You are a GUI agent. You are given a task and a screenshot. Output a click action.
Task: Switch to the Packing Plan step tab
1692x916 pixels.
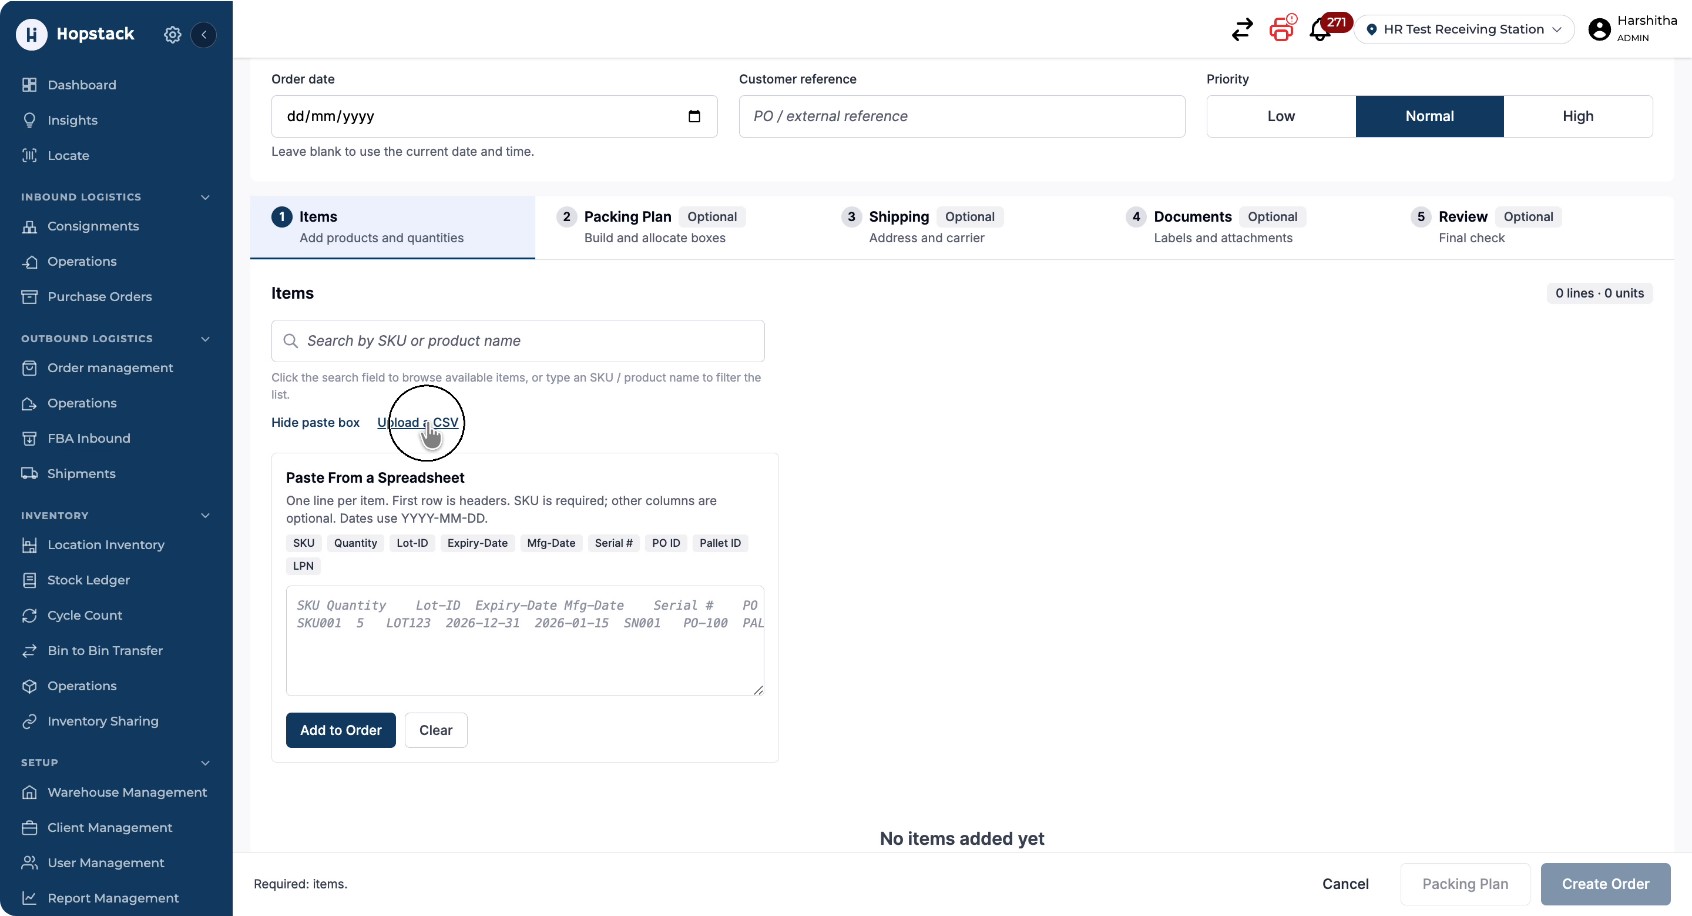677,227
